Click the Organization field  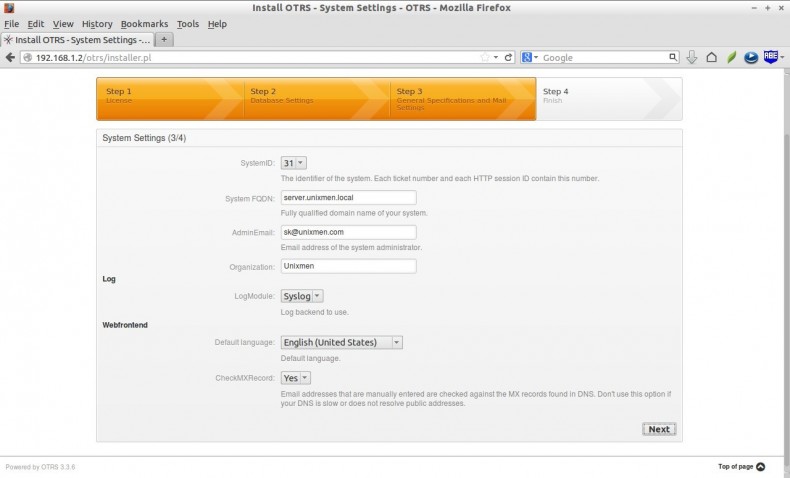(x=348, y=266)
